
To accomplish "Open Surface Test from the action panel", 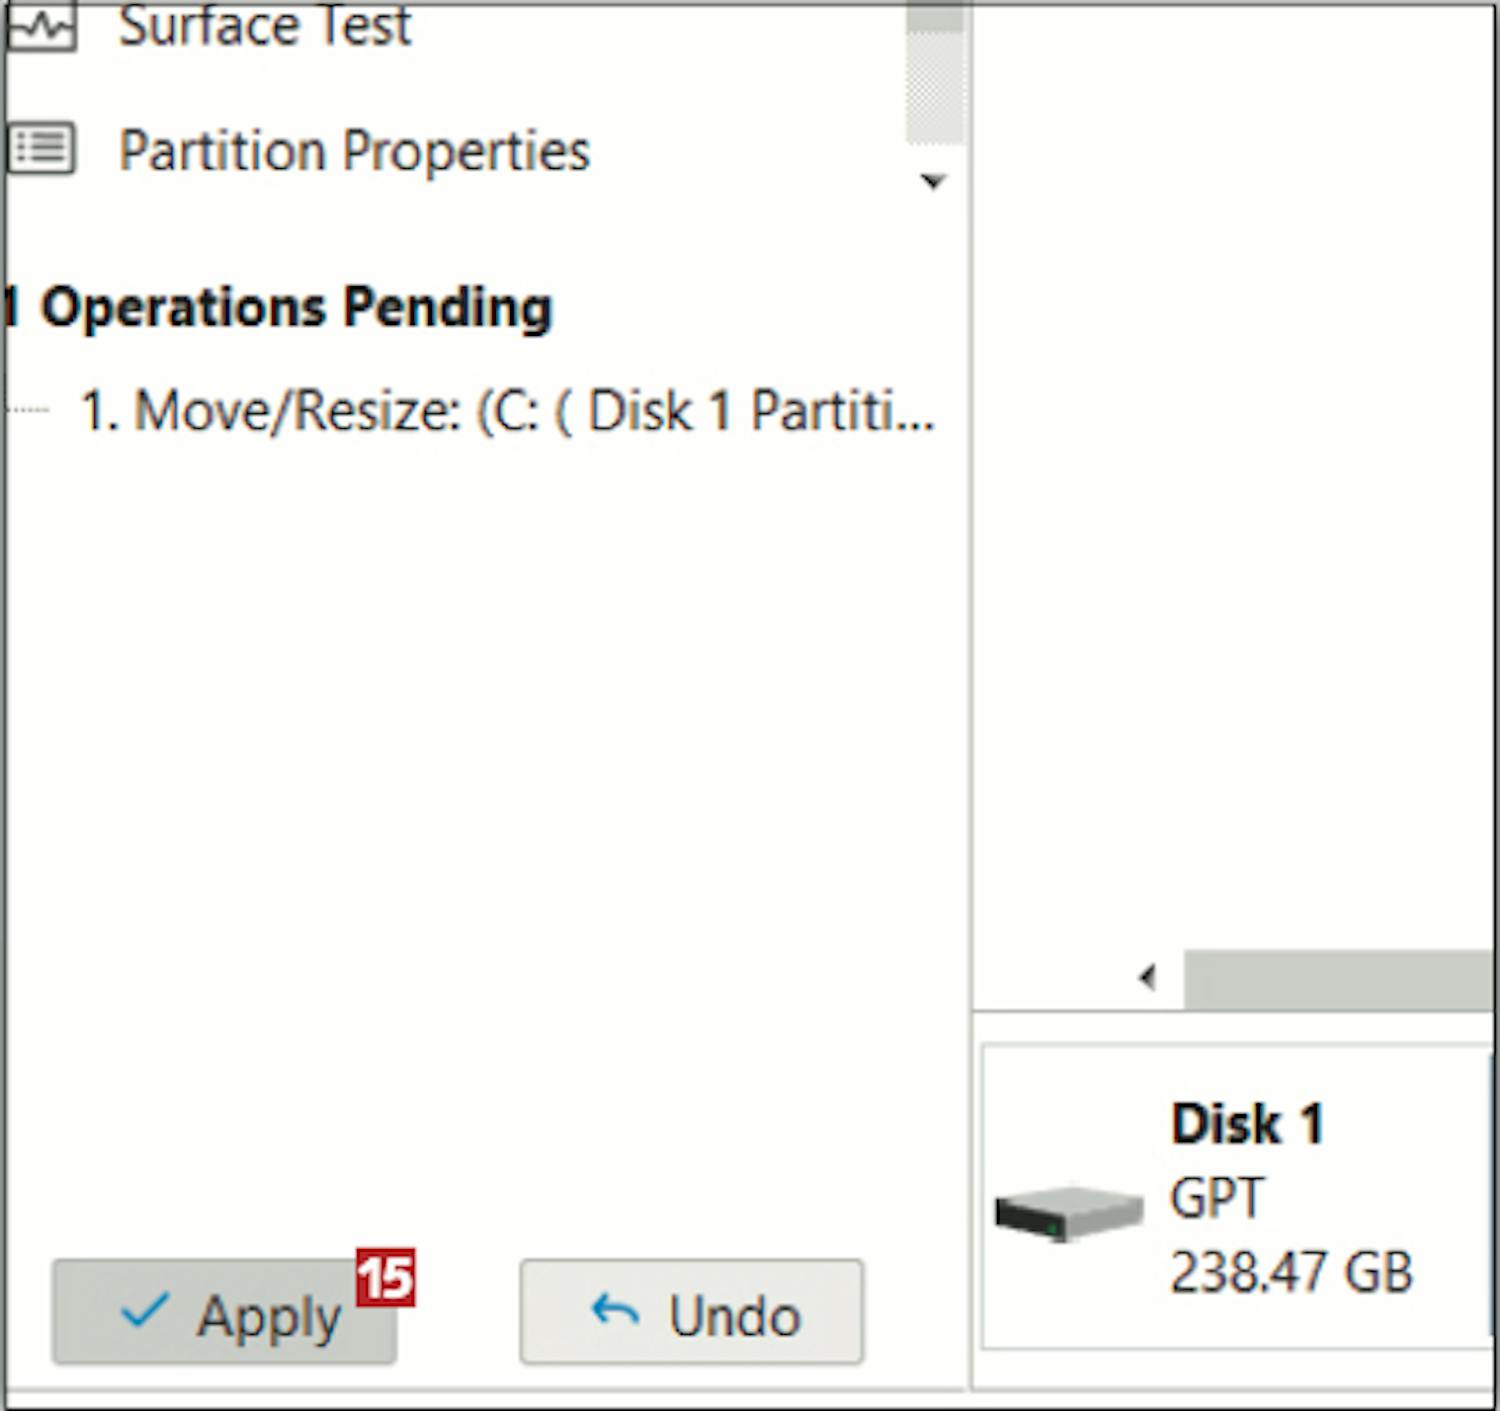I will (x=264, y=26).
